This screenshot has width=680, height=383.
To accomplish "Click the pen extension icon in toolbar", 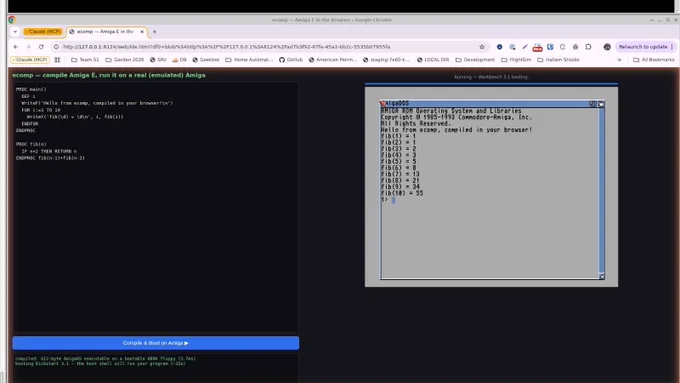I will 525,47.
